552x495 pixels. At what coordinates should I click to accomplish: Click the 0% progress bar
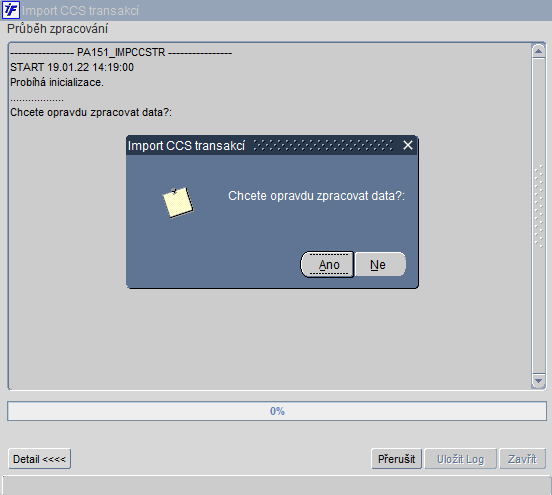pos(277,411)
